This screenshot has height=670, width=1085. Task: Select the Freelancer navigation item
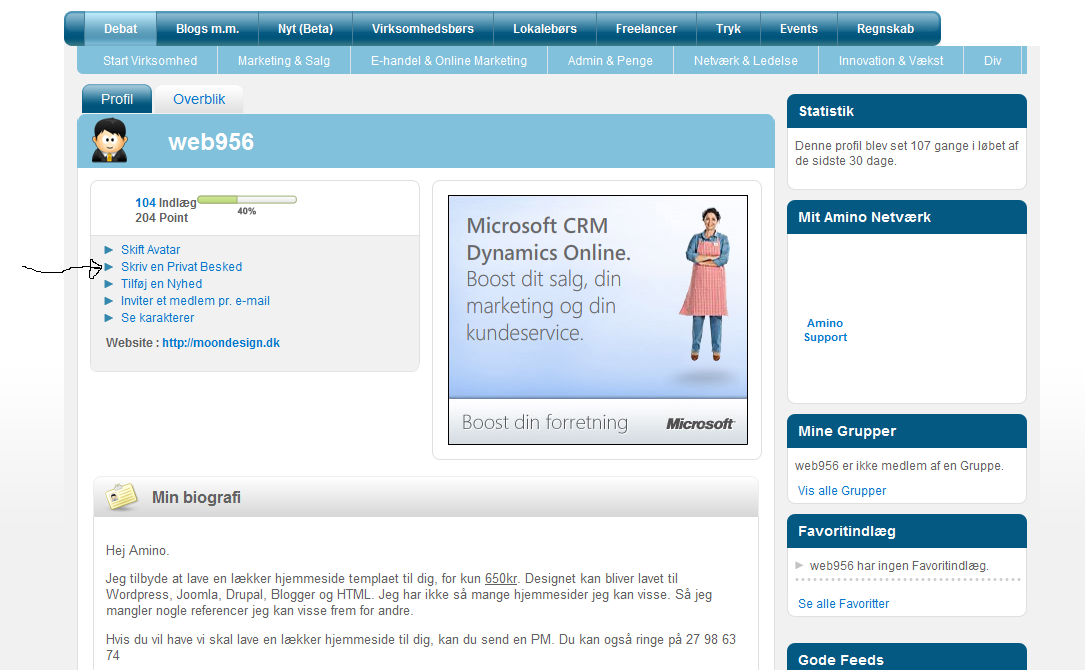[x=646, y=29]
